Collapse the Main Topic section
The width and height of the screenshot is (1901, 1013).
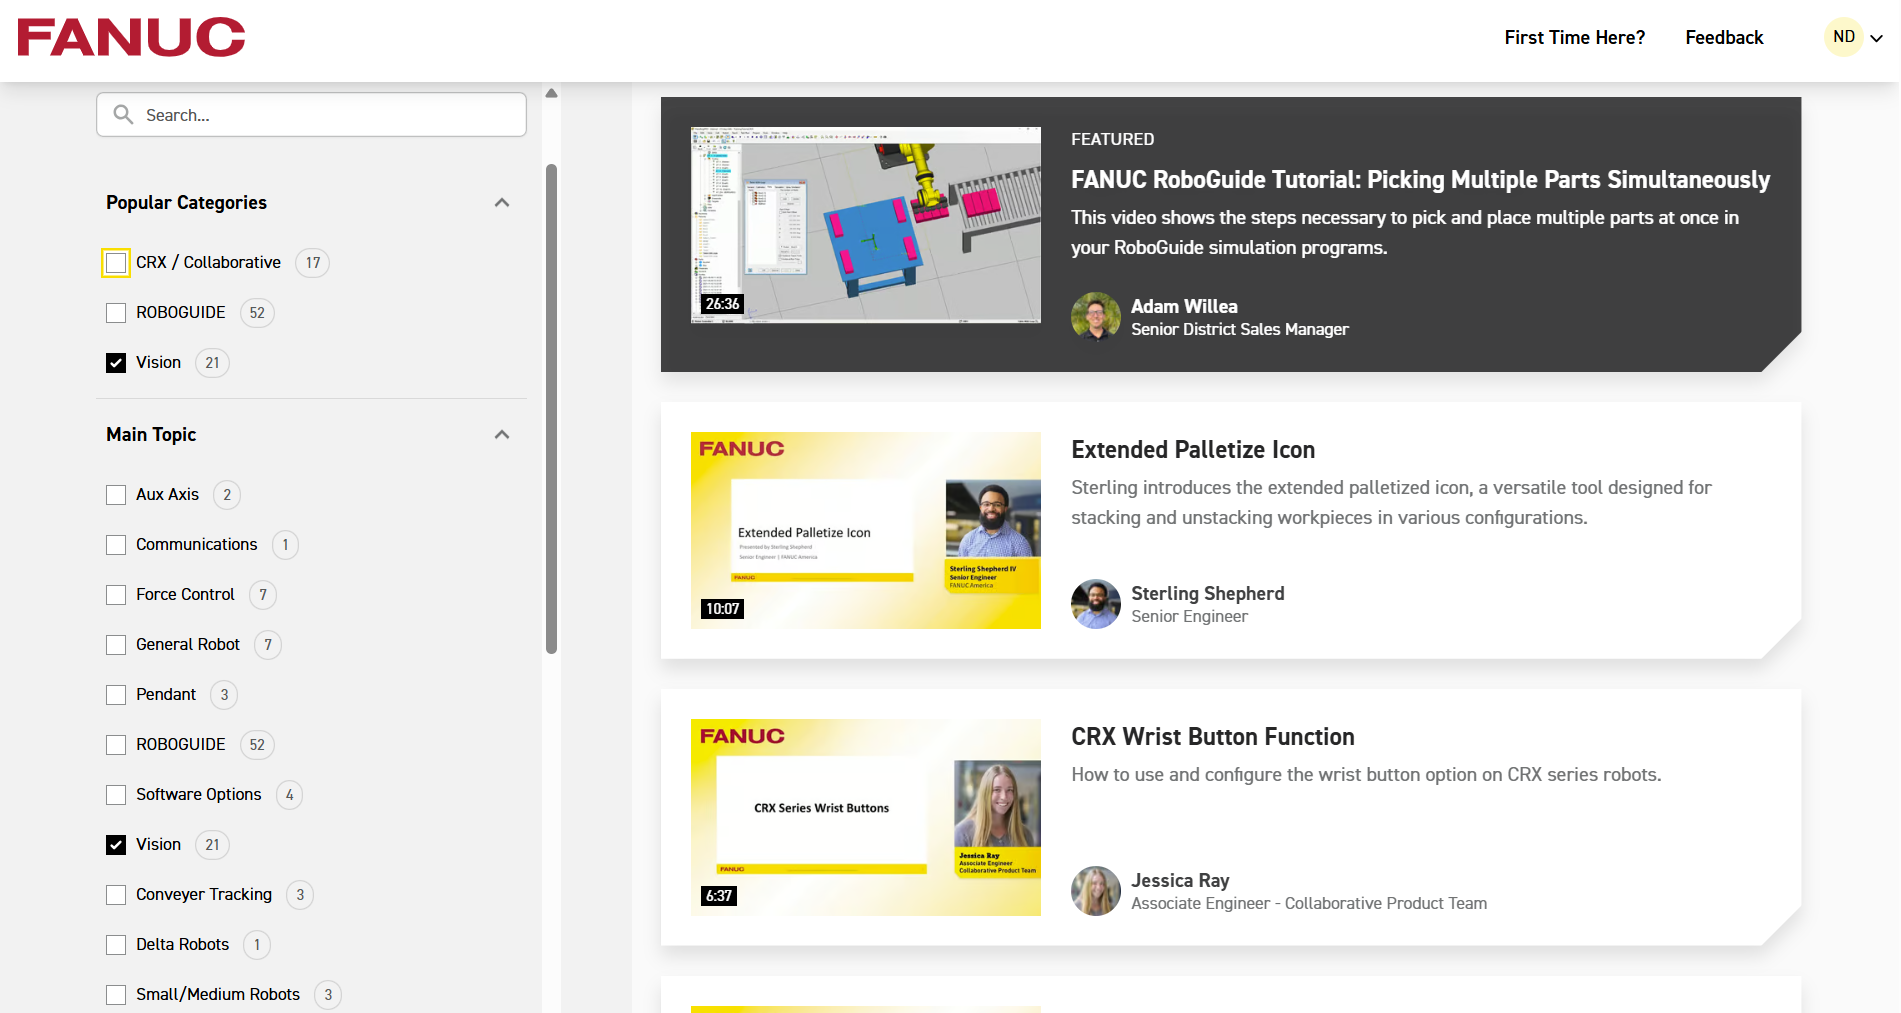(502, 435)
